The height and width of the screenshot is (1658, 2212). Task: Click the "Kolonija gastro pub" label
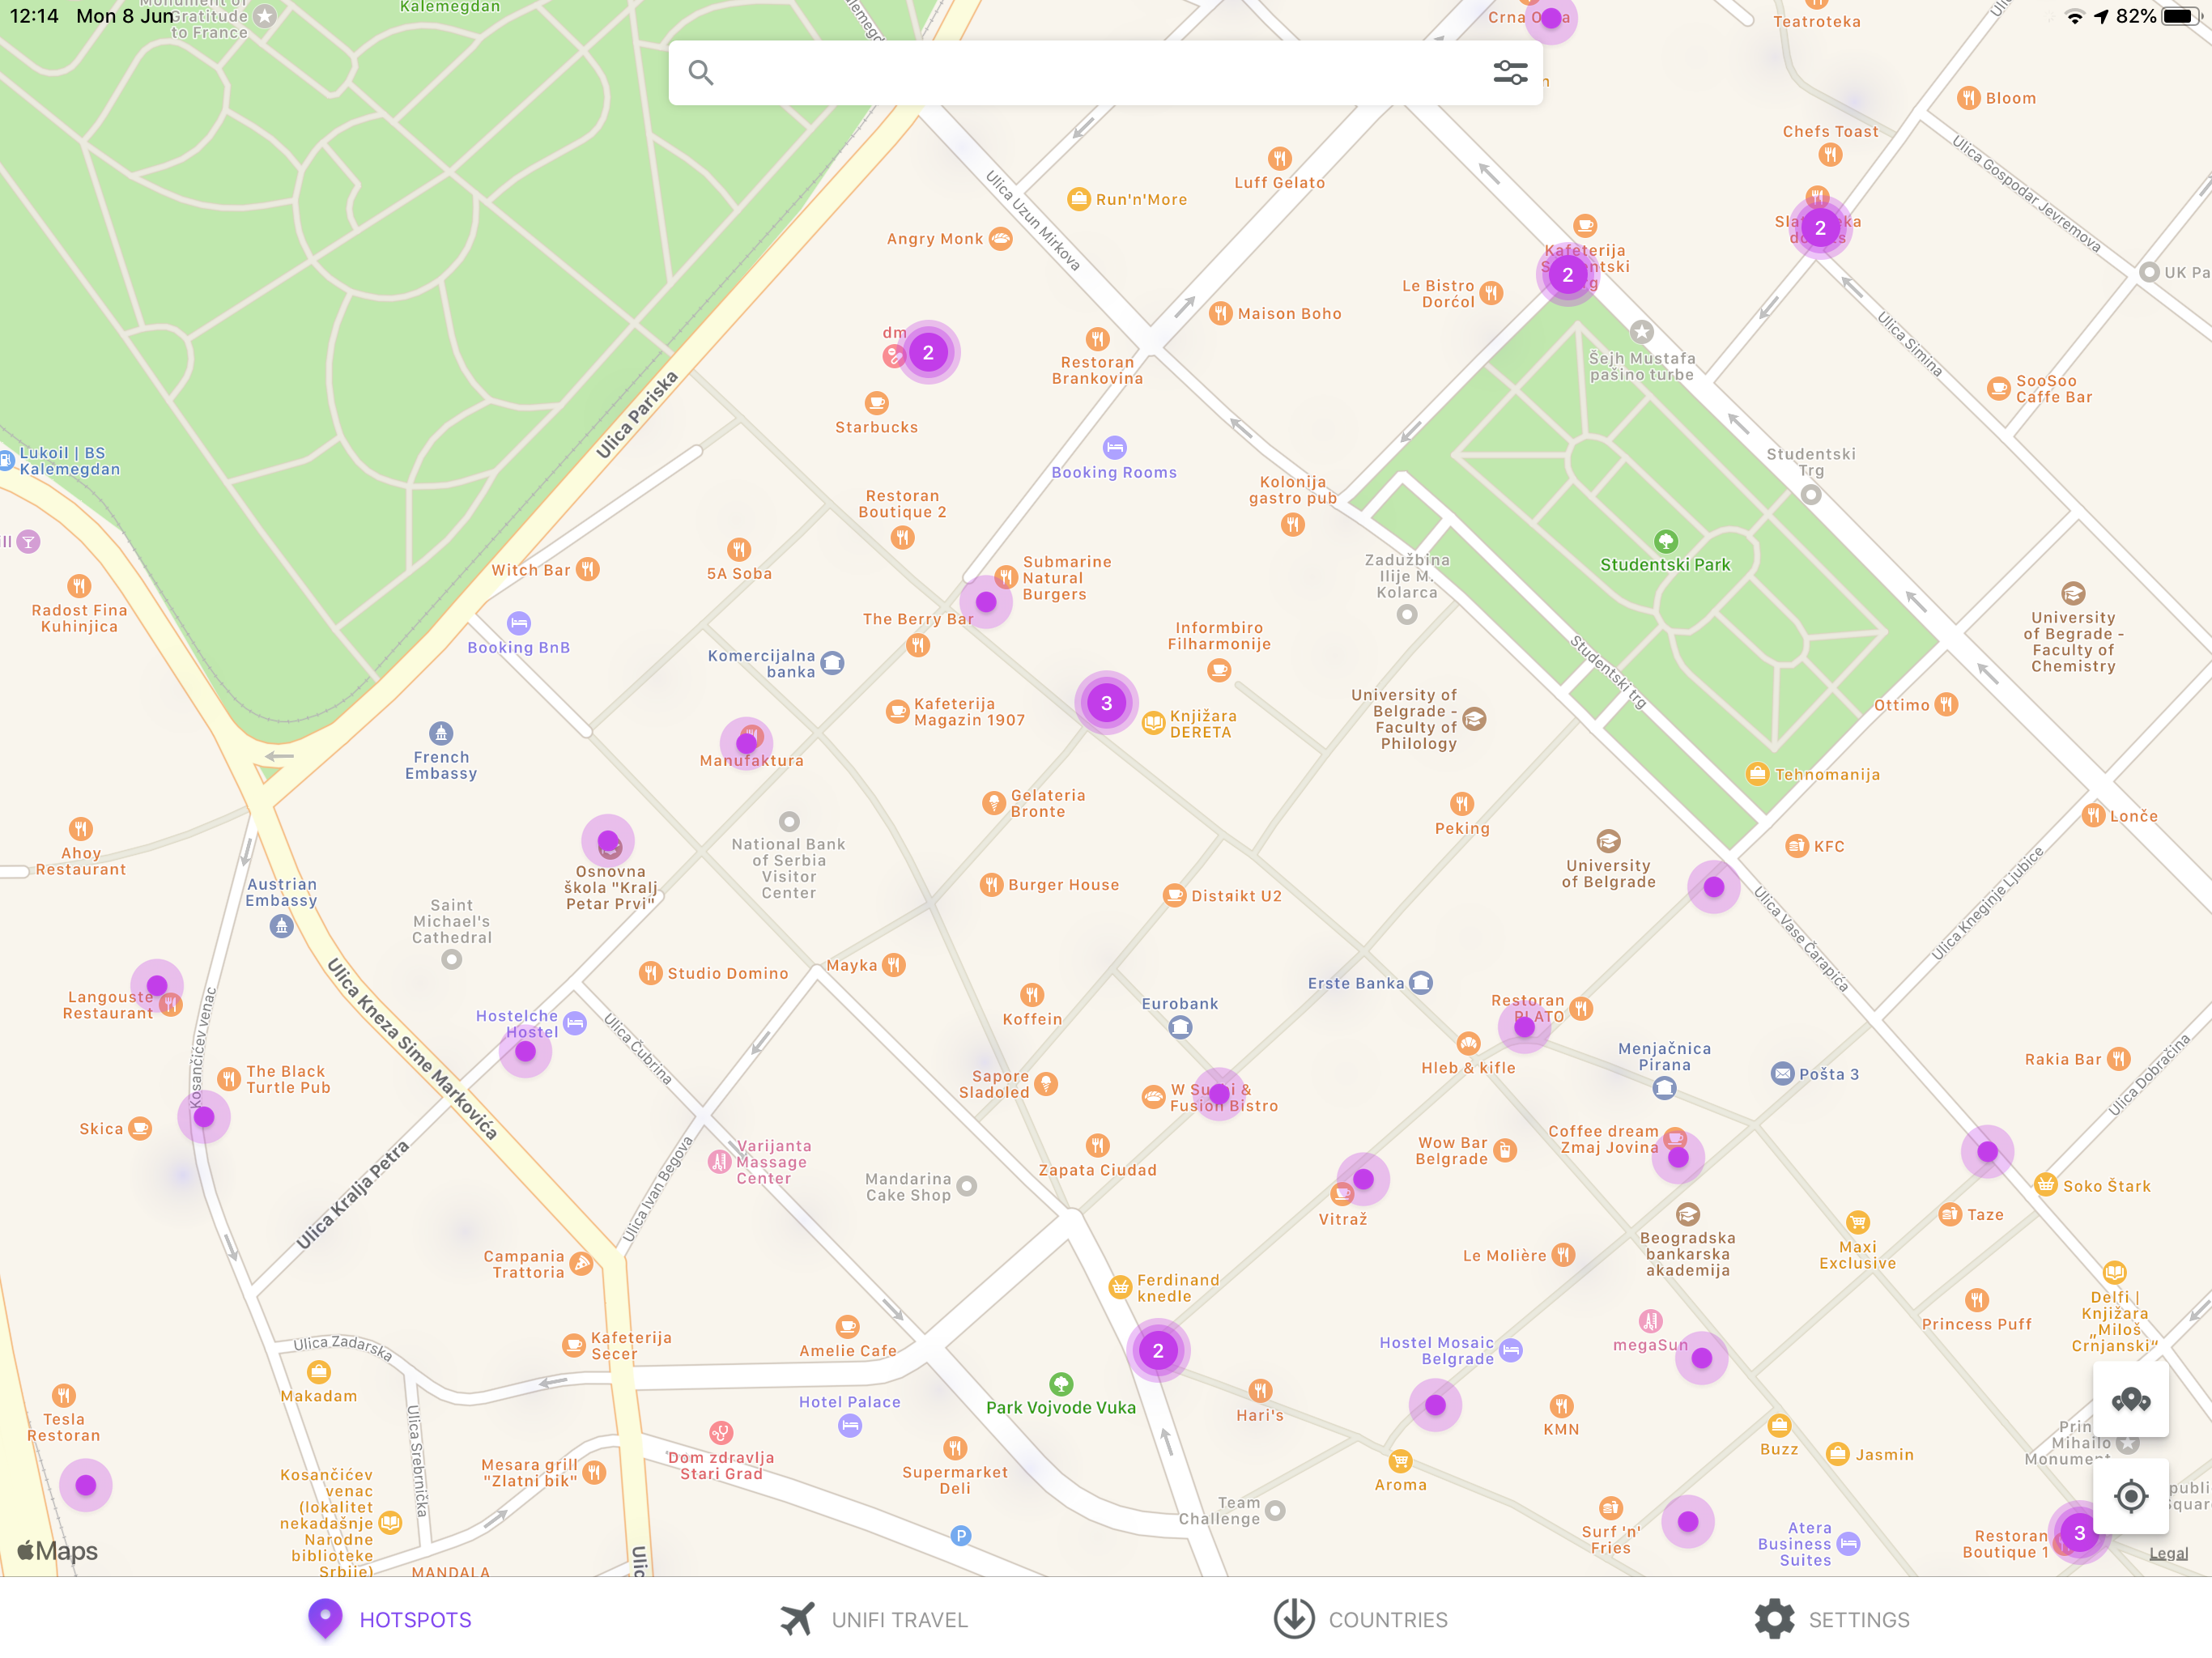coord(1292,490)
